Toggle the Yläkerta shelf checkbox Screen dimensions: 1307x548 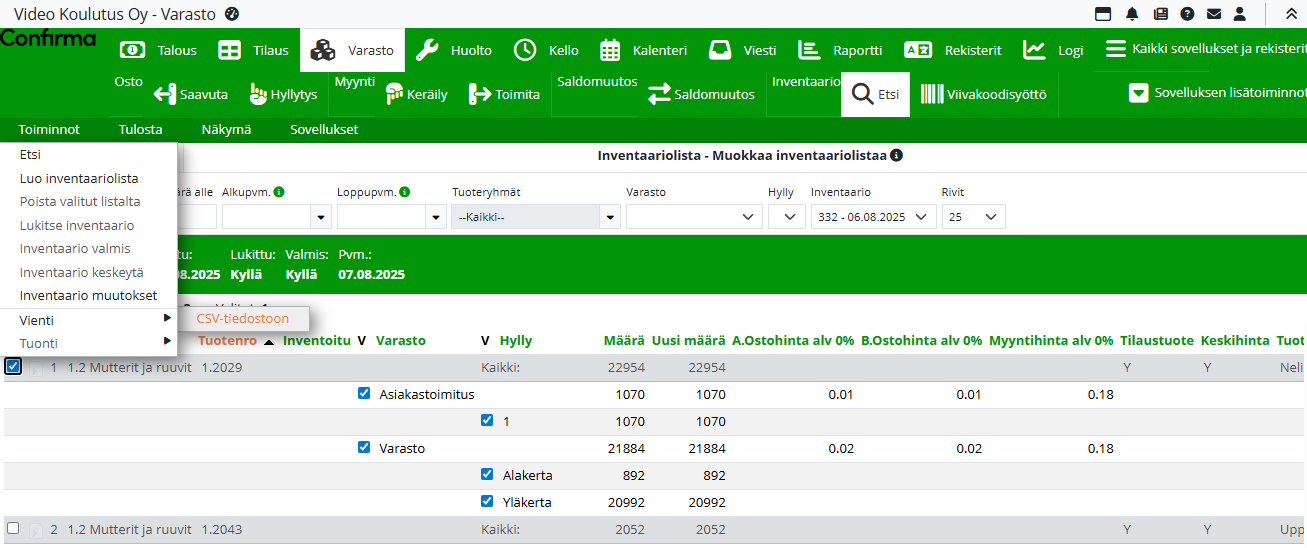tap(487, 502)
